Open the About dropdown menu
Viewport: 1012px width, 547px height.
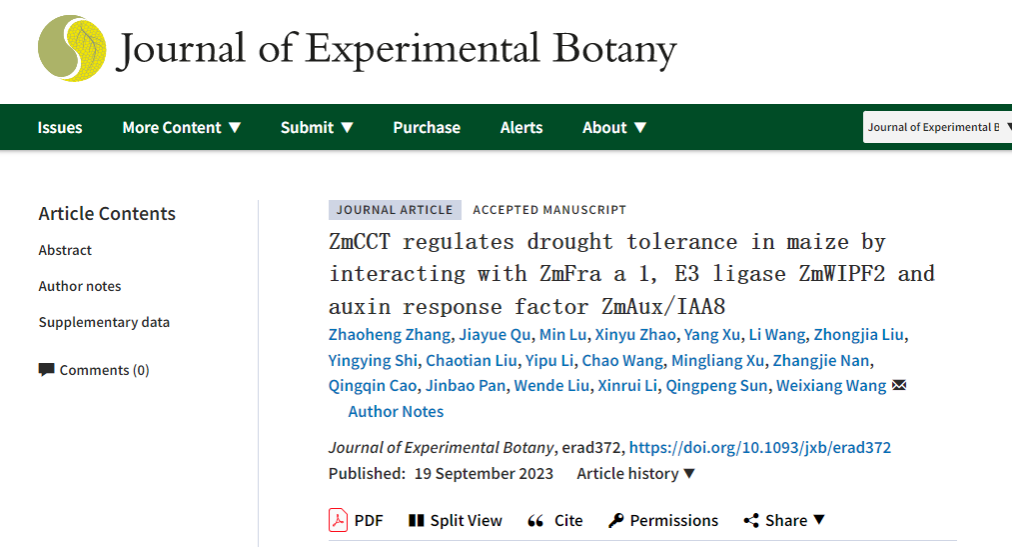tap(614, 128)
